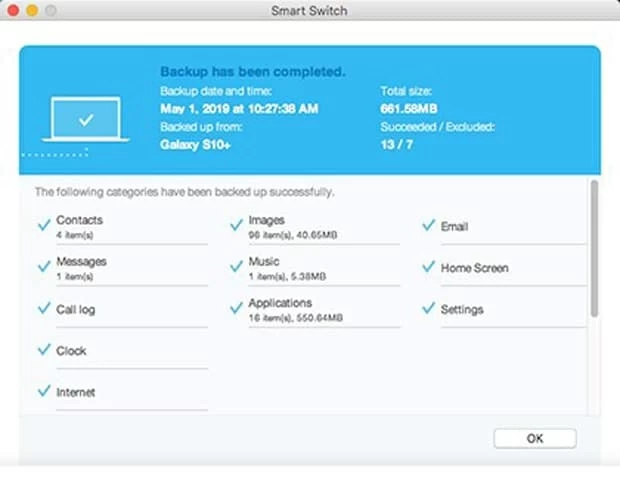Viewport: 620px width, 480px height.
Task: Click the checkmark next to Messages
Action: [x=44, y=267]
